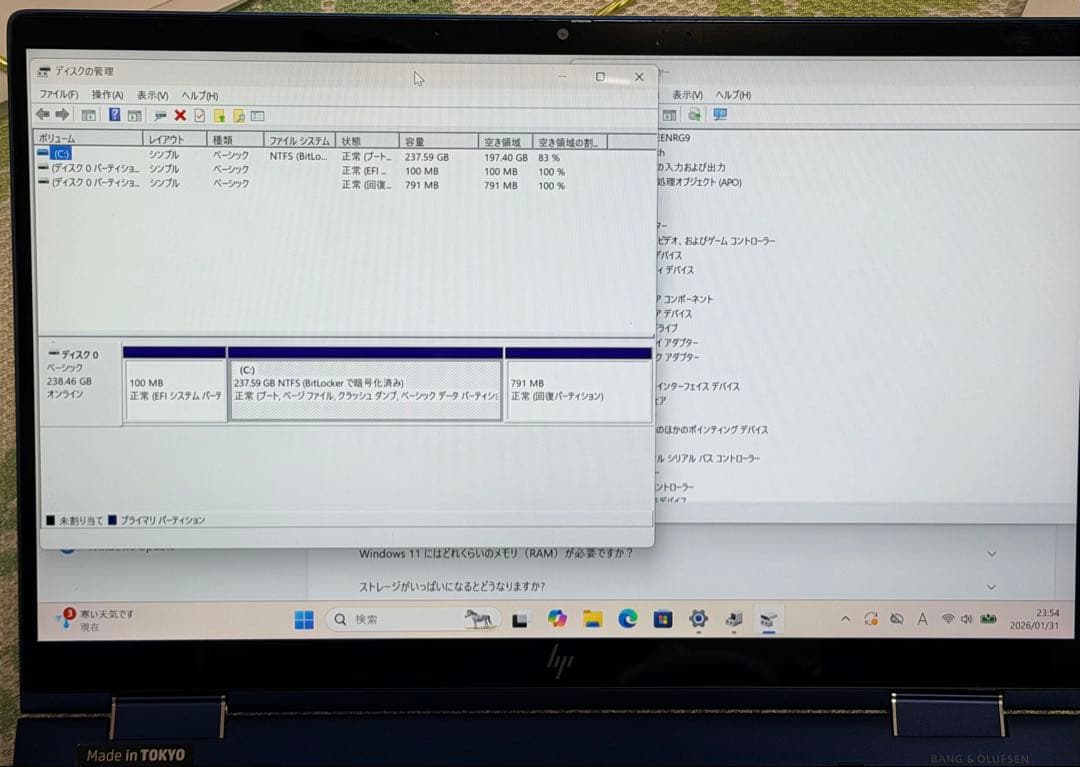Open the 表示(V) menu in Device Manager
Image resolution: width=1080 pixels, height=767 pixels.
(x=686, y=95)
